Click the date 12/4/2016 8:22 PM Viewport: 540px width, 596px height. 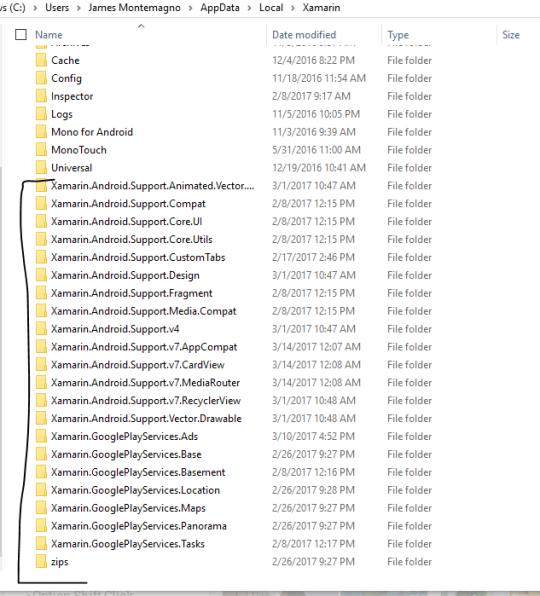[313, 60]
